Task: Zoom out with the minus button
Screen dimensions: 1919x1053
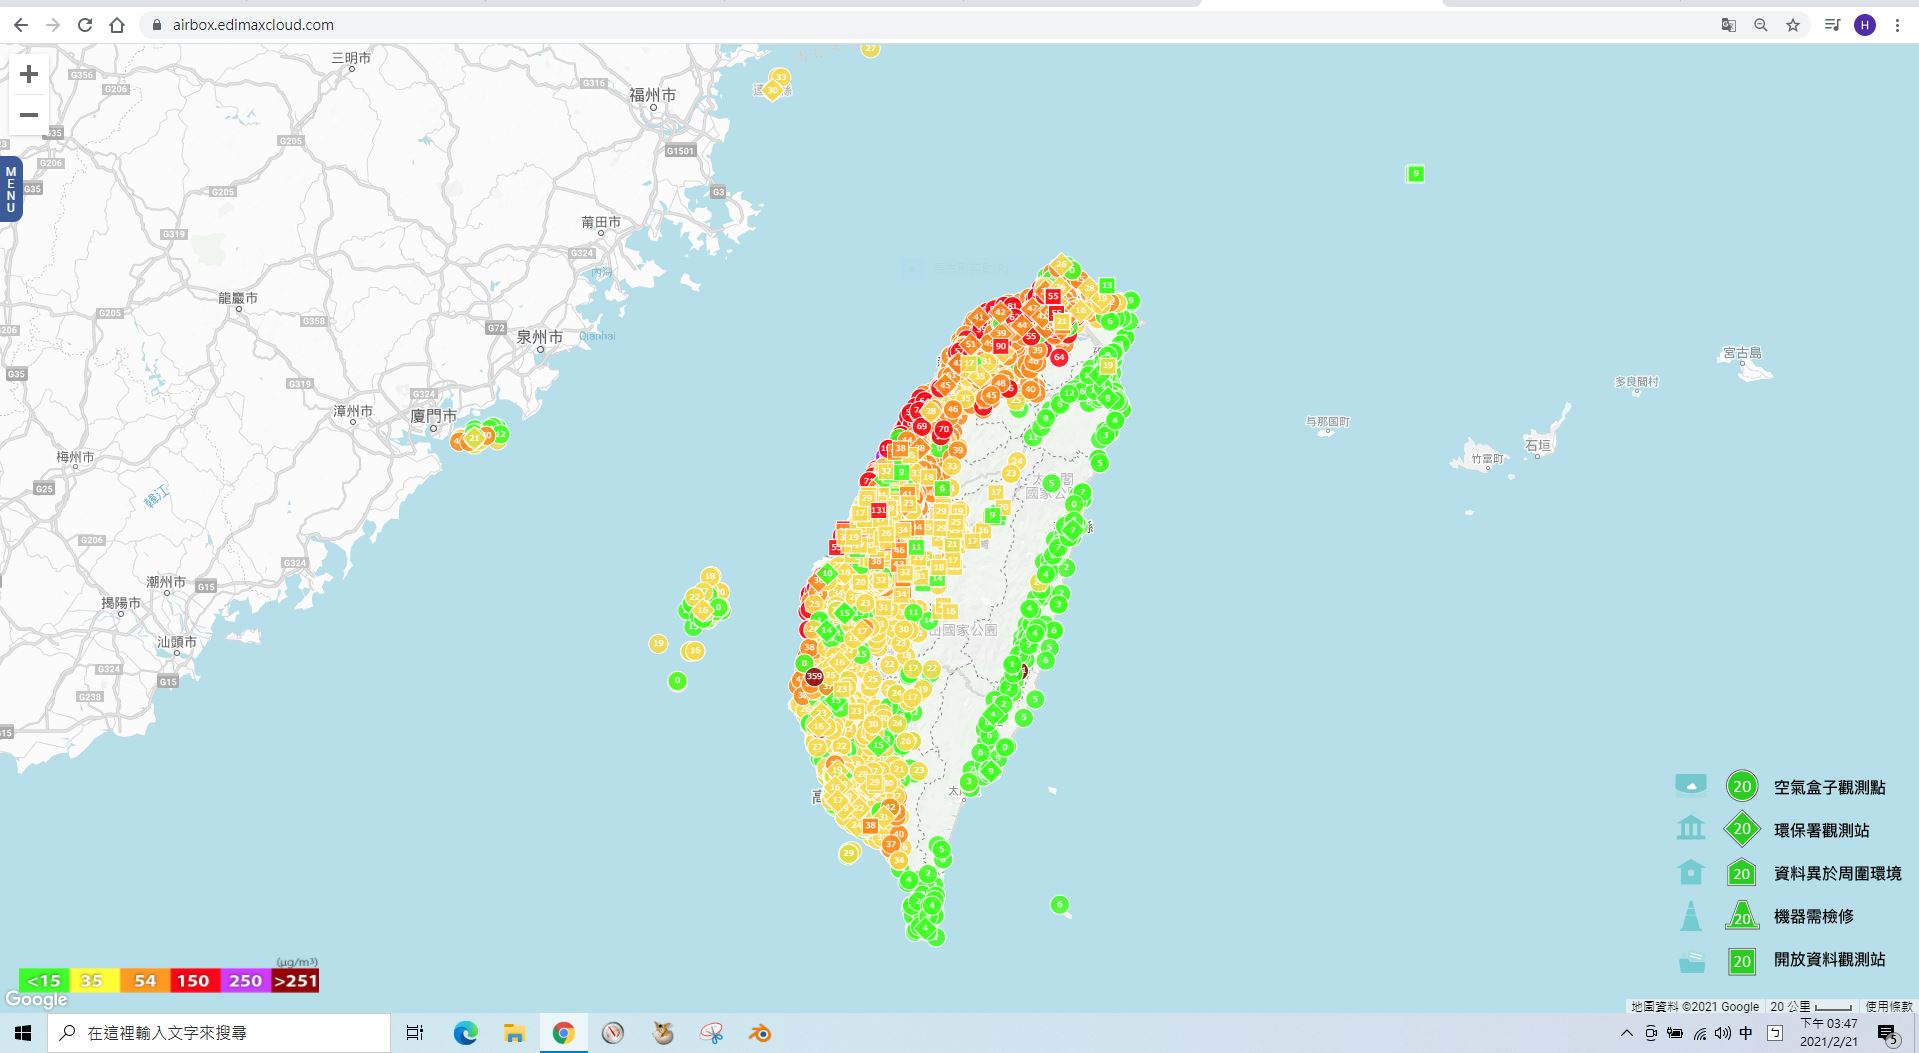Action: tap(29, 115)
